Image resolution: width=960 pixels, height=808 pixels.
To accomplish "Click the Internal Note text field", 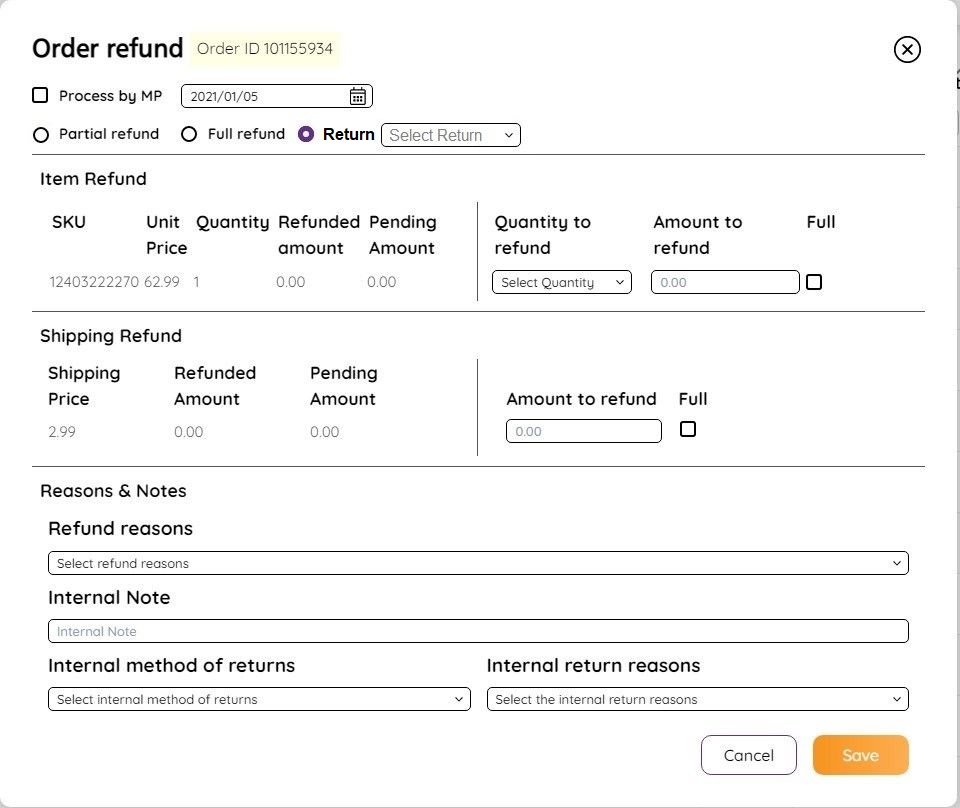I will coord(478,631).
